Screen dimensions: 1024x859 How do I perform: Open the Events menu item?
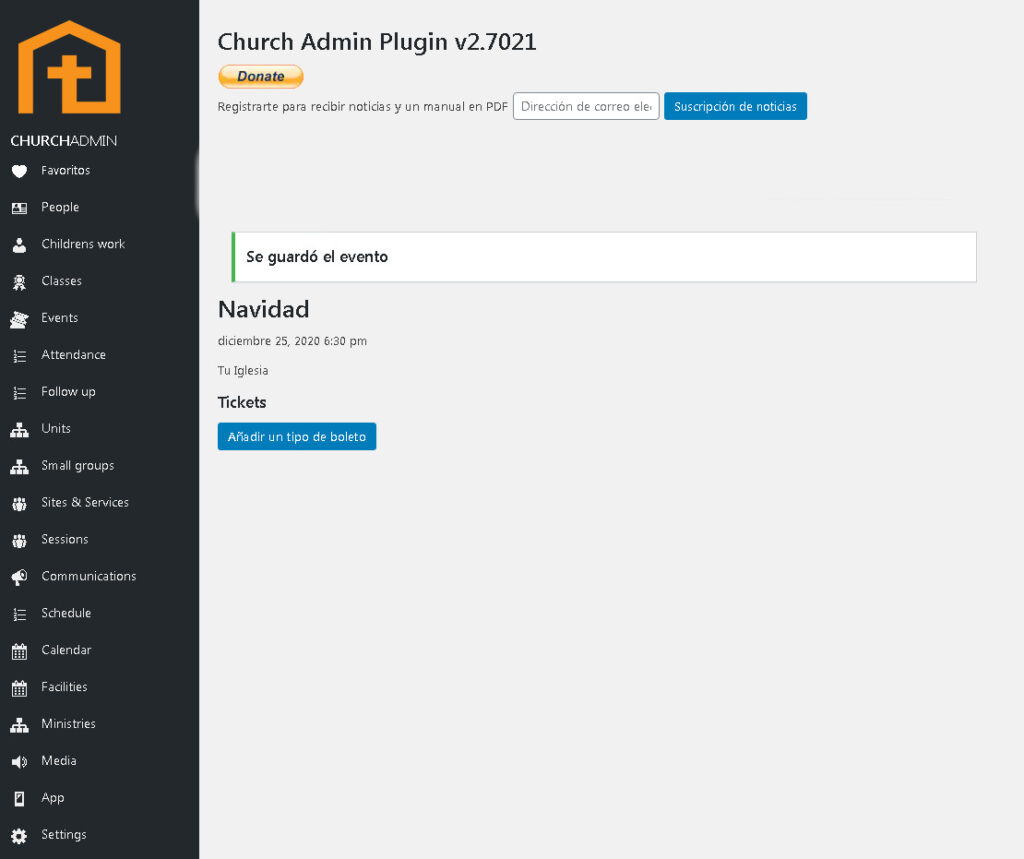point(59,318)
